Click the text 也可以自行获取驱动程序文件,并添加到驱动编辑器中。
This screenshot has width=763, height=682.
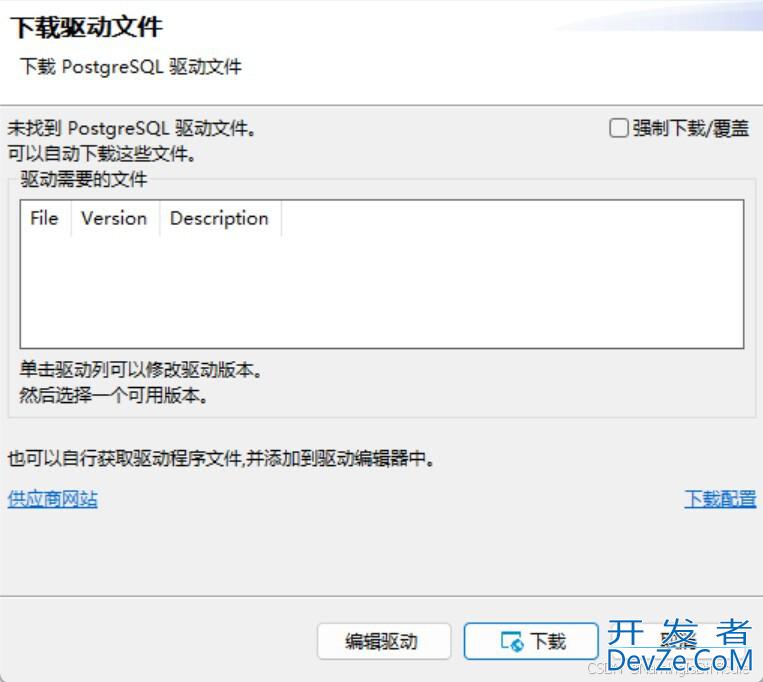221,458
